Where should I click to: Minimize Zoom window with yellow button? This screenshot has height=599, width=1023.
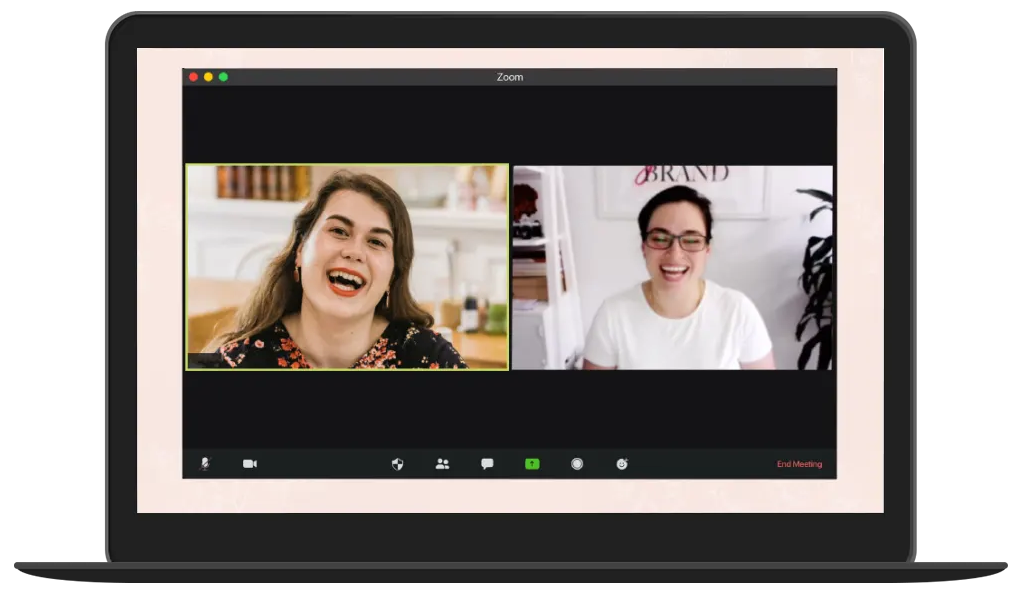coord(208,77)
